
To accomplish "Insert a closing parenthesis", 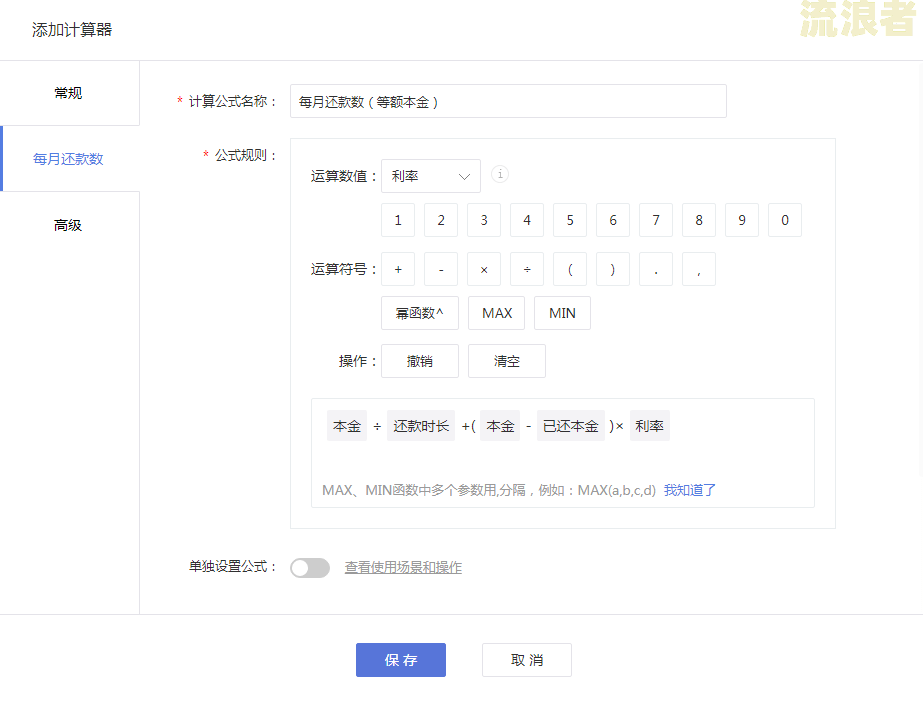I will 613,269.
